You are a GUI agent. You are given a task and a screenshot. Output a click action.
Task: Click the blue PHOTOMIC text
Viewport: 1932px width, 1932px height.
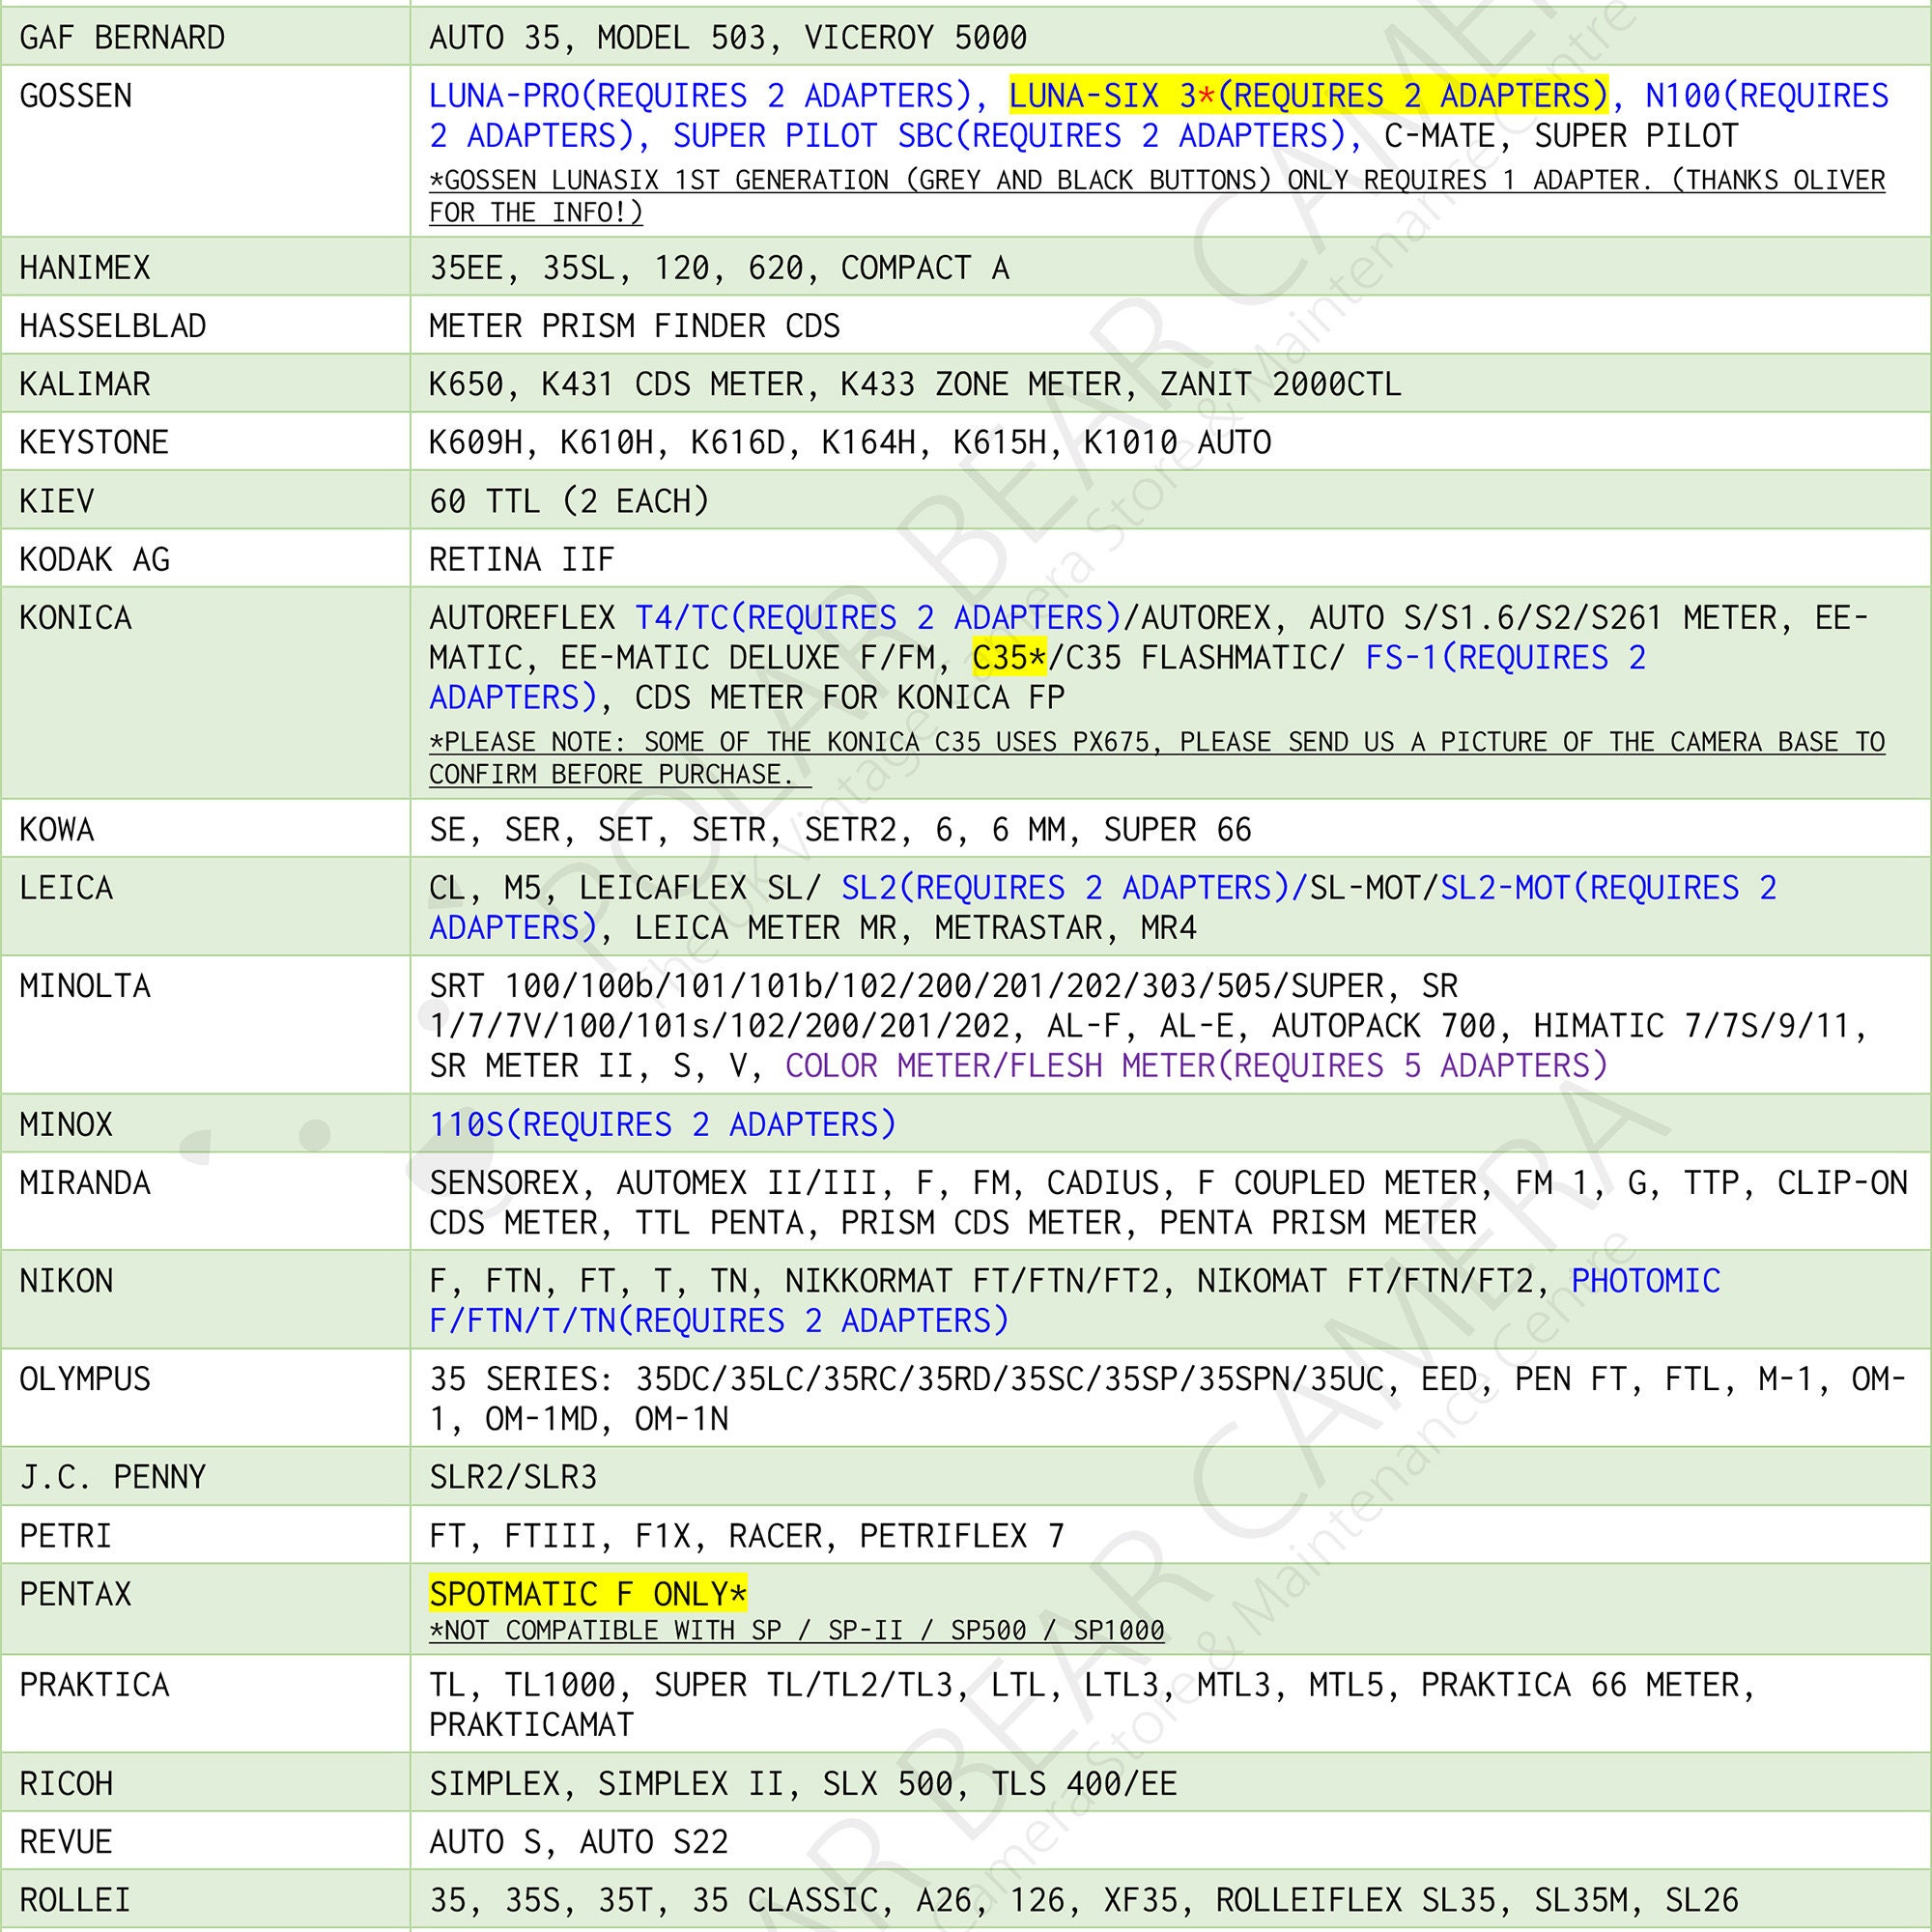tap(1646, 1281)
